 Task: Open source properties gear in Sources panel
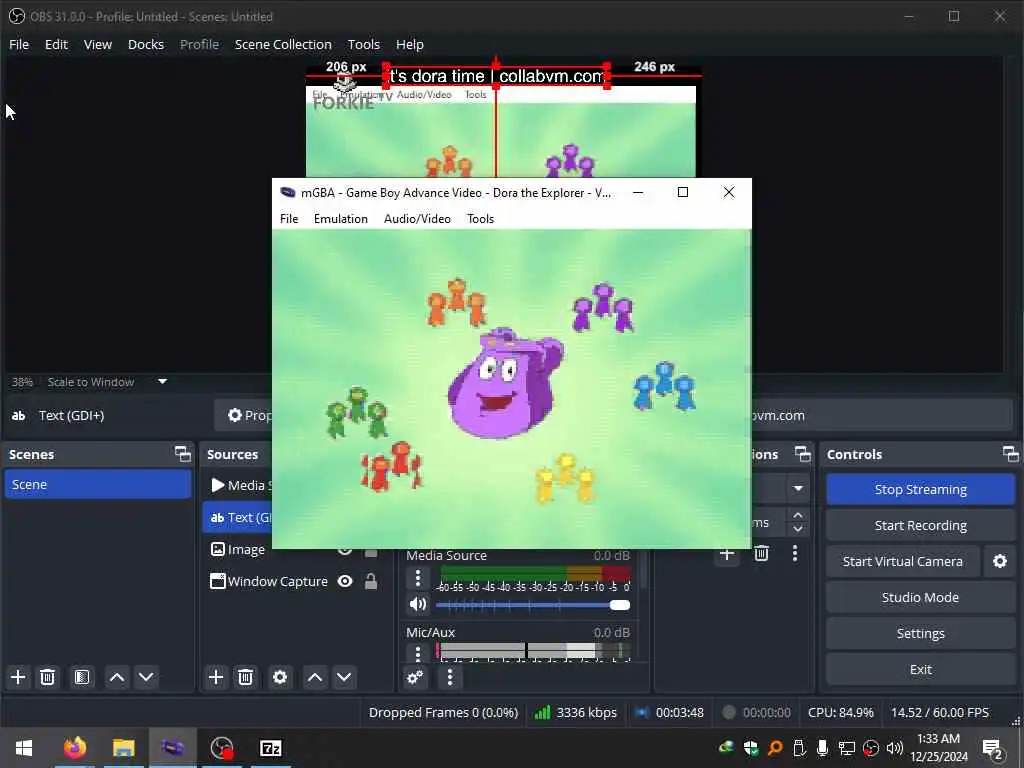(x=280, y=677)
